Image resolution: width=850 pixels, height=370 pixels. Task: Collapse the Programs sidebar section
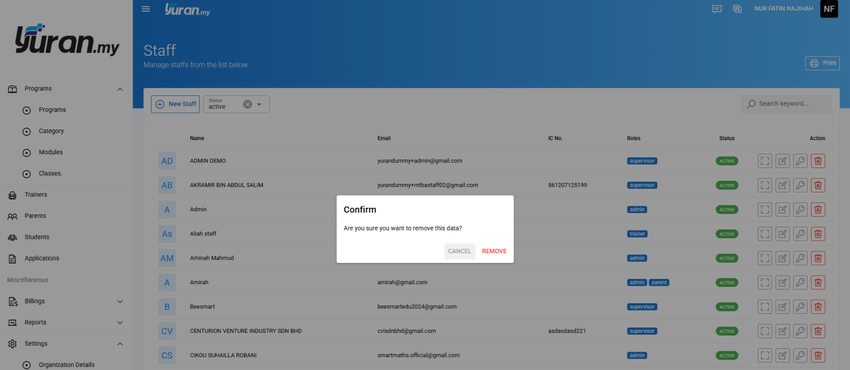coord(120,89)
